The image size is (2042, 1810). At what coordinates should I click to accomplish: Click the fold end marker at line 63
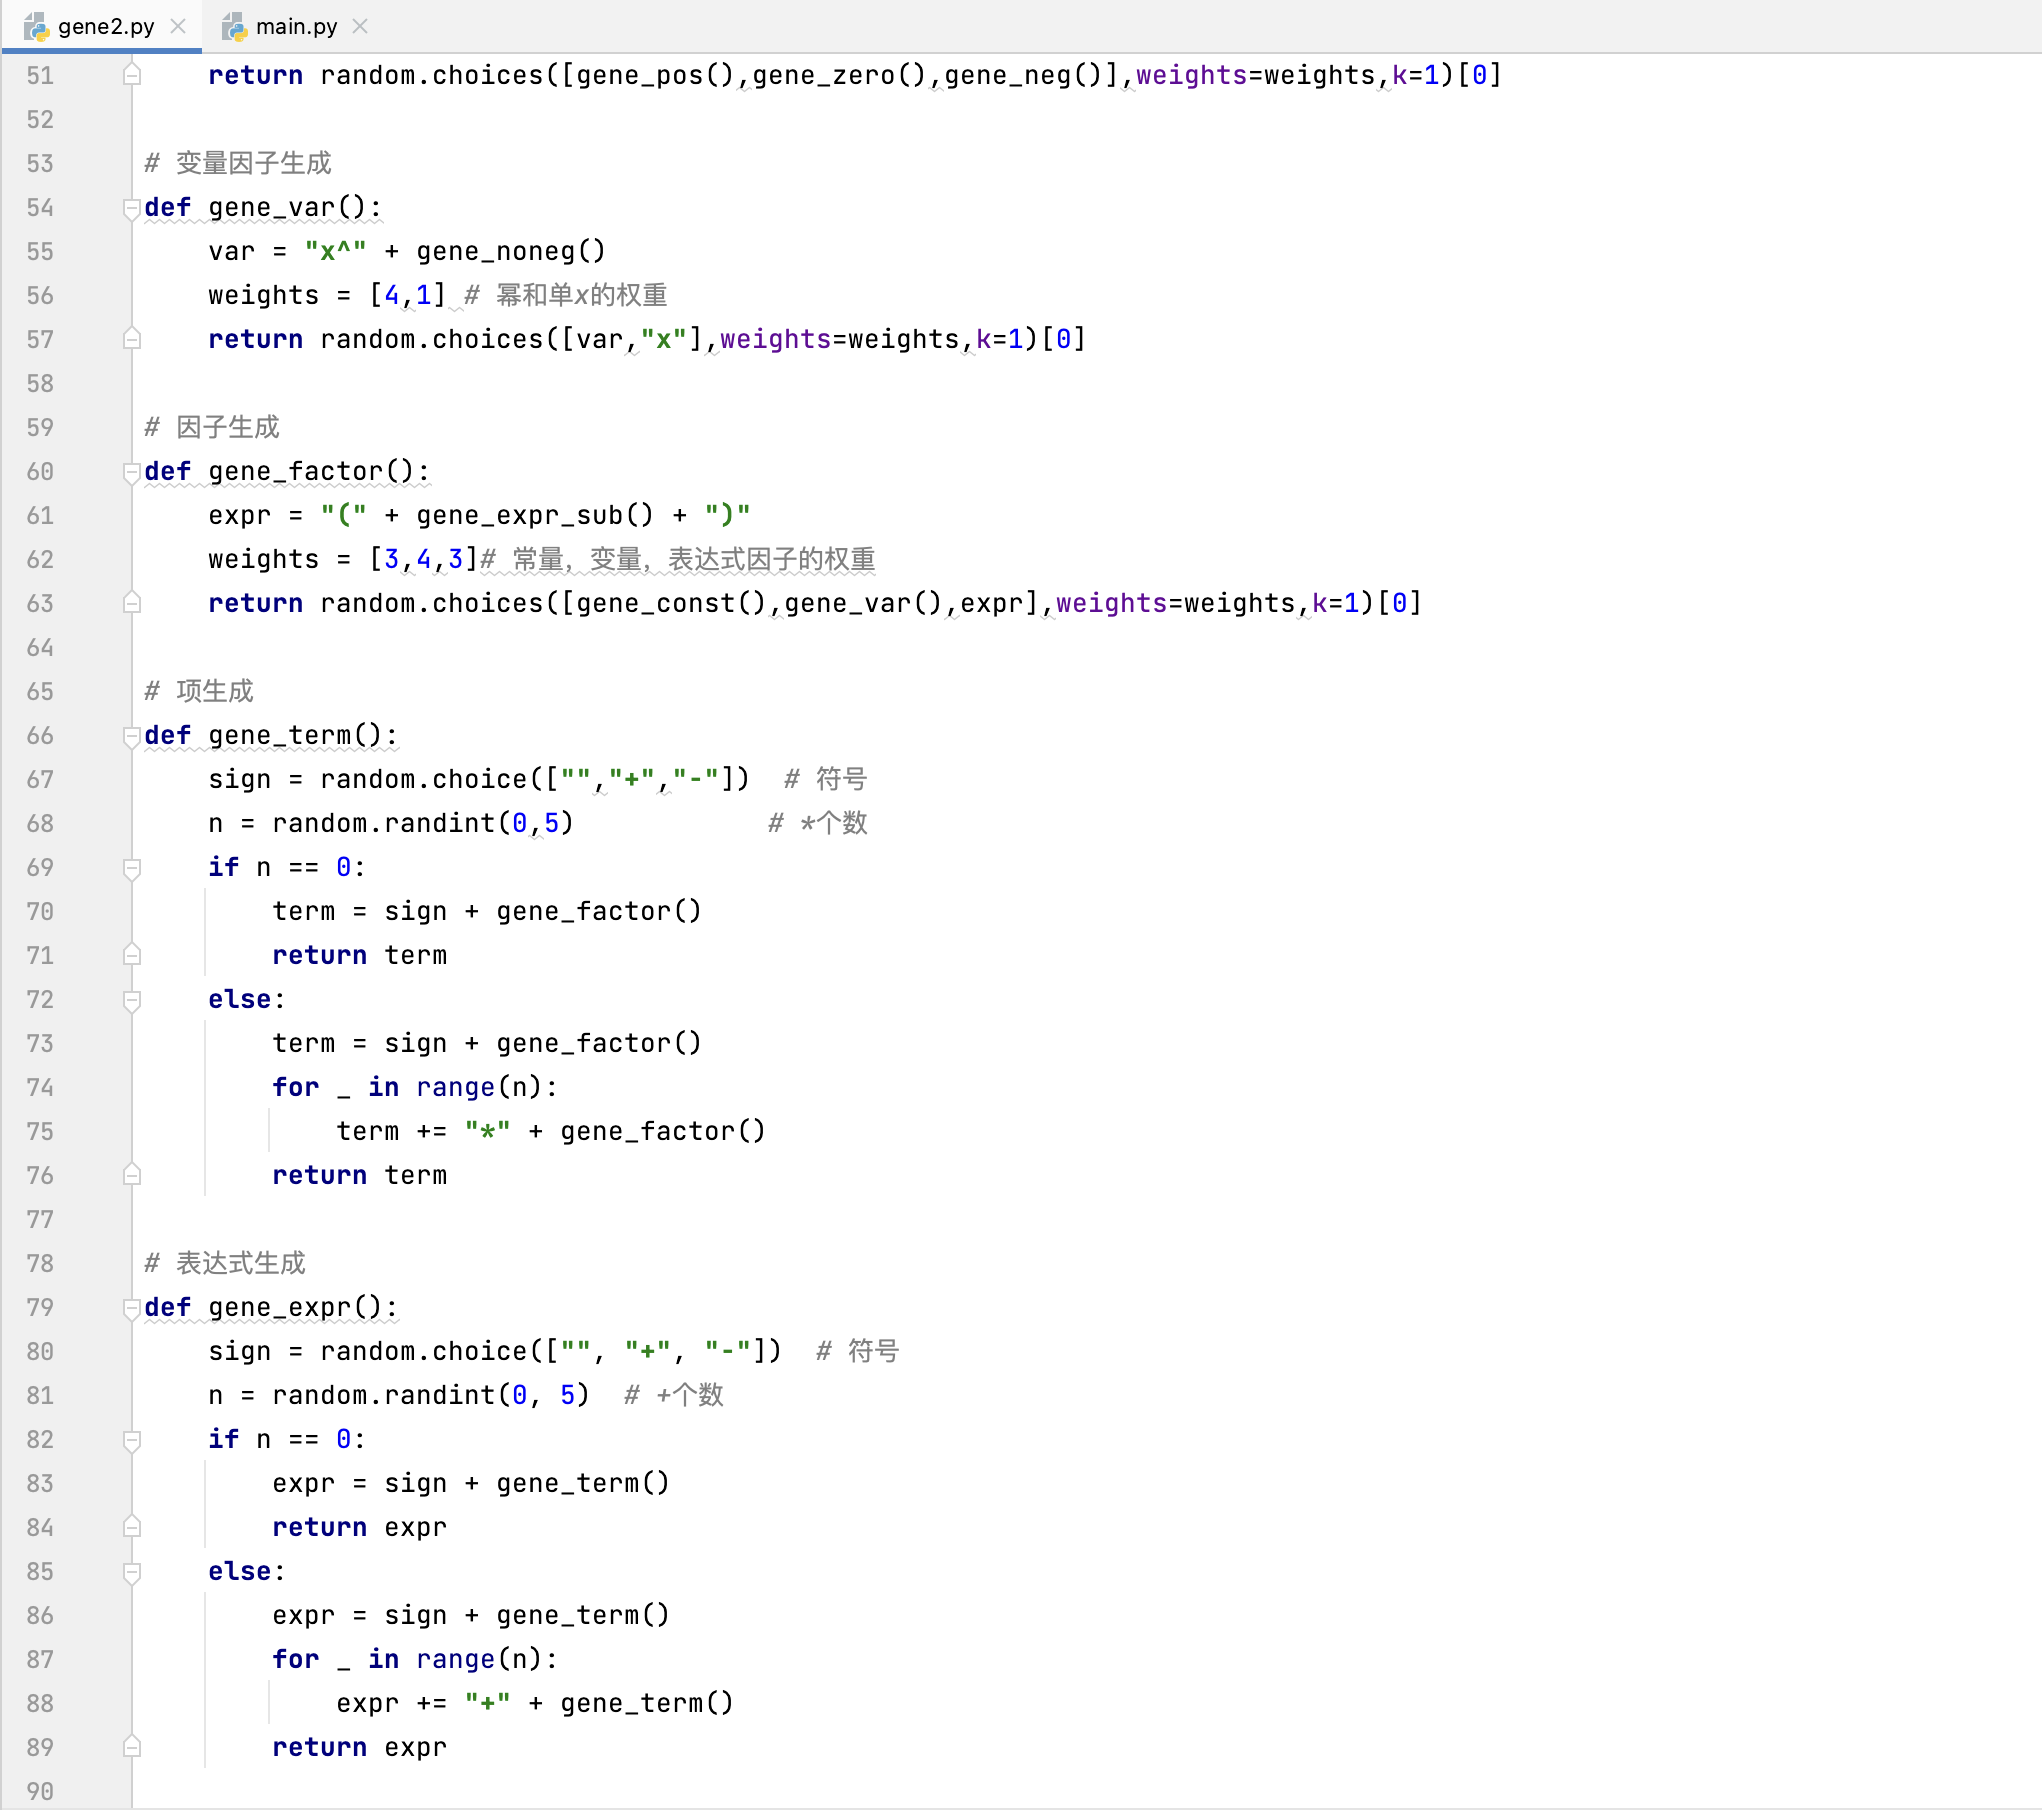pyautogui.click(x=131, y=603)
